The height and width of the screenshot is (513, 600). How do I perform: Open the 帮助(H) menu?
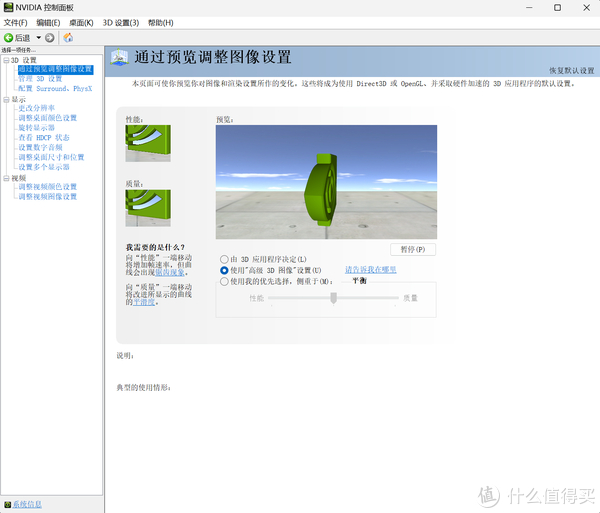[x=161, y=23]
